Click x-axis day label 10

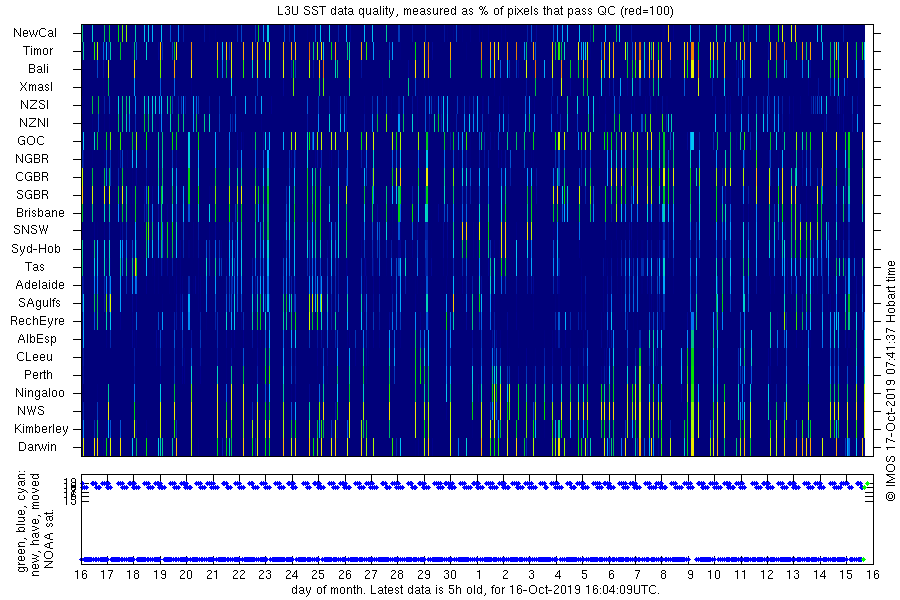(714, 575)
